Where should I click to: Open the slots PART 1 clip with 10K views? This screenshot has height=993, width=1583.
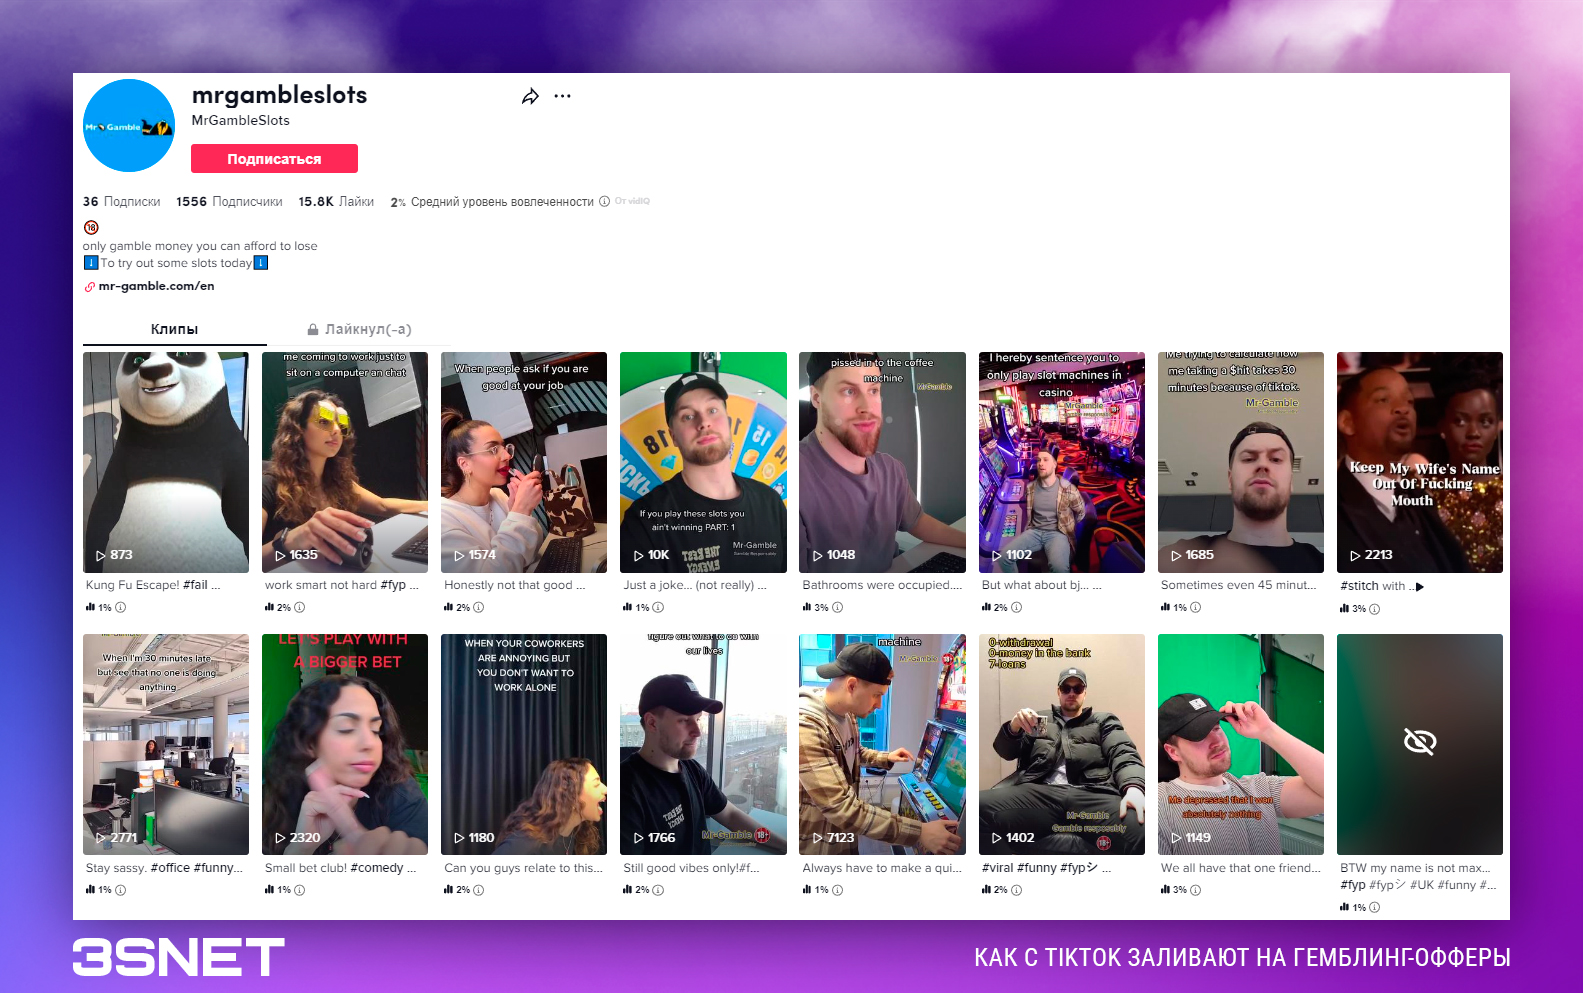(703, 462)
